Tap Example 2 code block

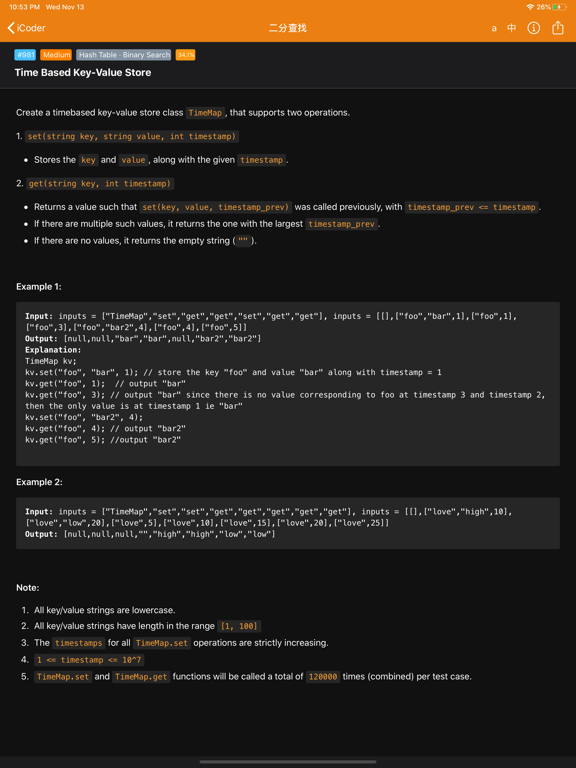(x=288, y=523)
